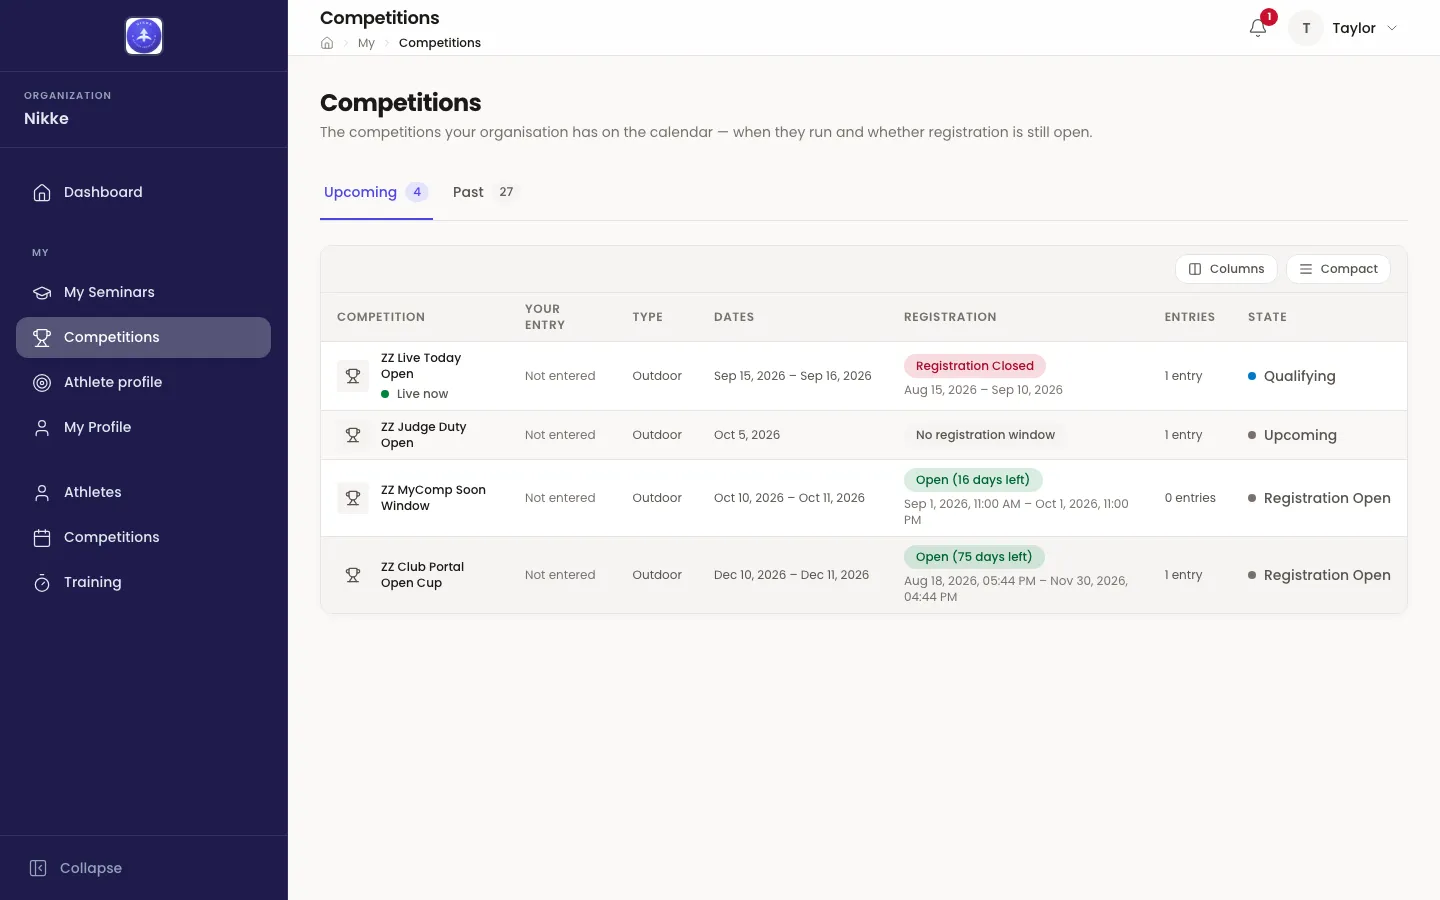Click the Training stopwatch icon
This screenshot has width=1440, height=900.
tap(42, 582)
